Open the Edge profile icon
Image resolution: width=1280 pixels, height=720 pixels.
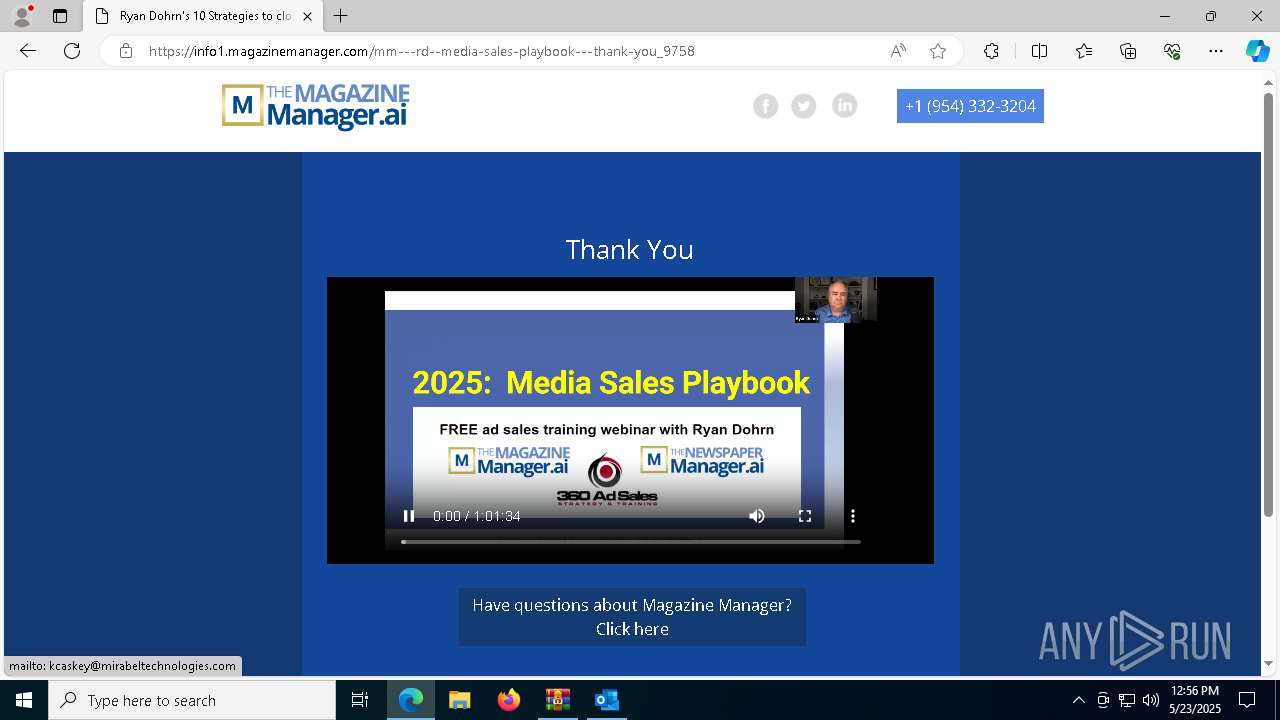pyautogui.click(x=21, y=16)
